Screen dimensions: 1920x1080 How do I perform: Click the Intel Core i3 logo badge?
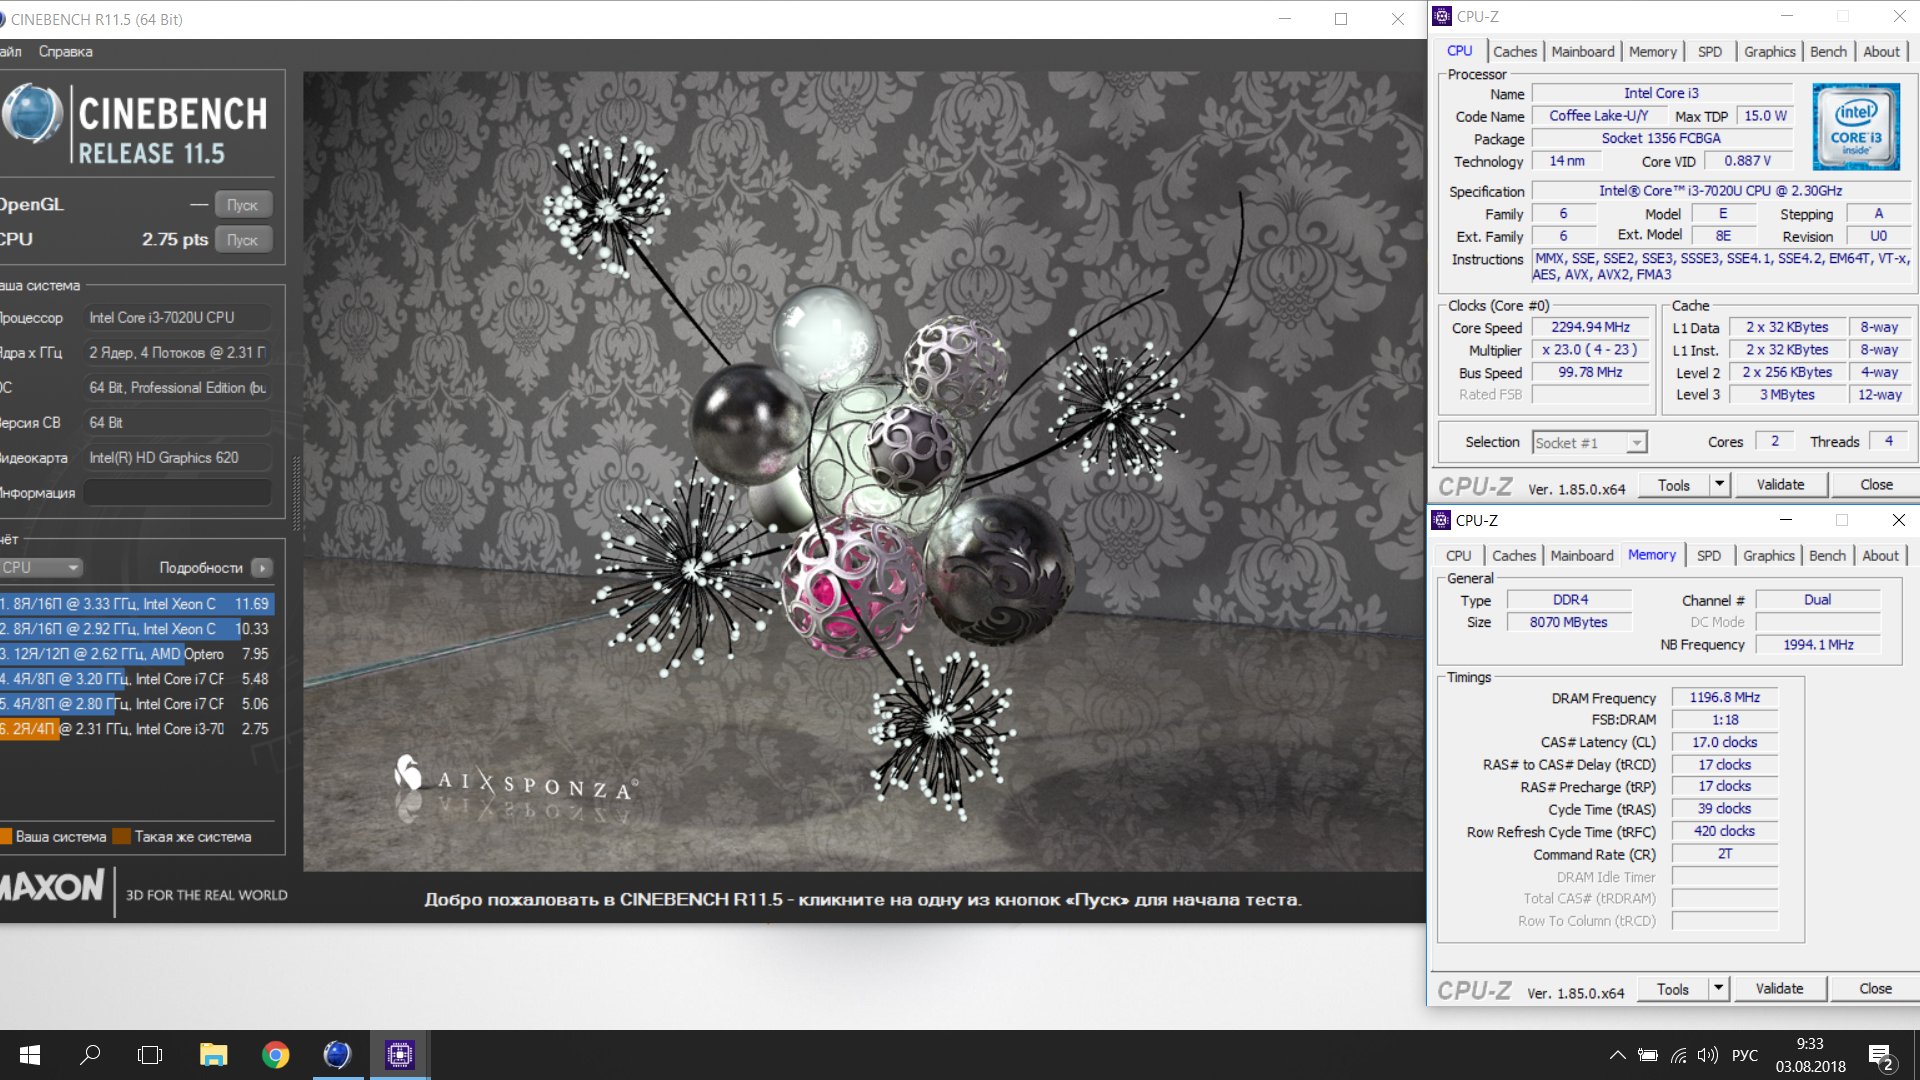pos(1856,127)
